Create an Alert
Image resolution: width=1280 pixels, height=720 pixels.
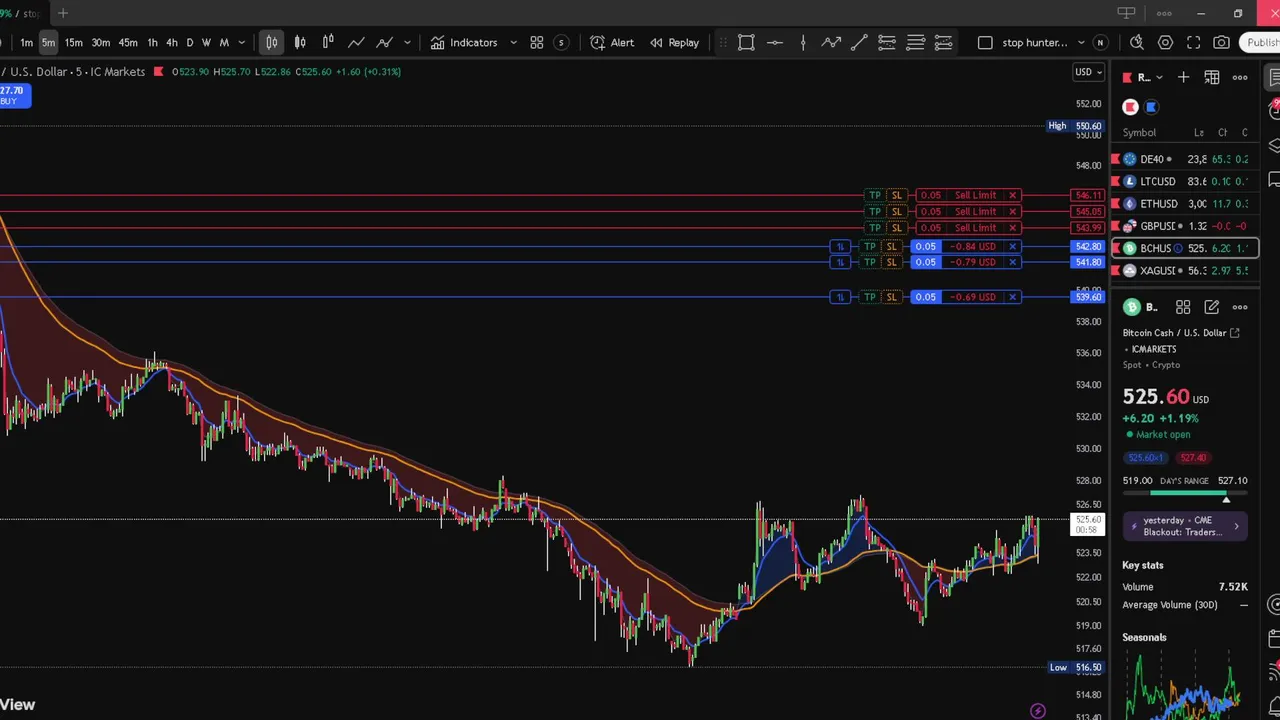tap(611, 42)
